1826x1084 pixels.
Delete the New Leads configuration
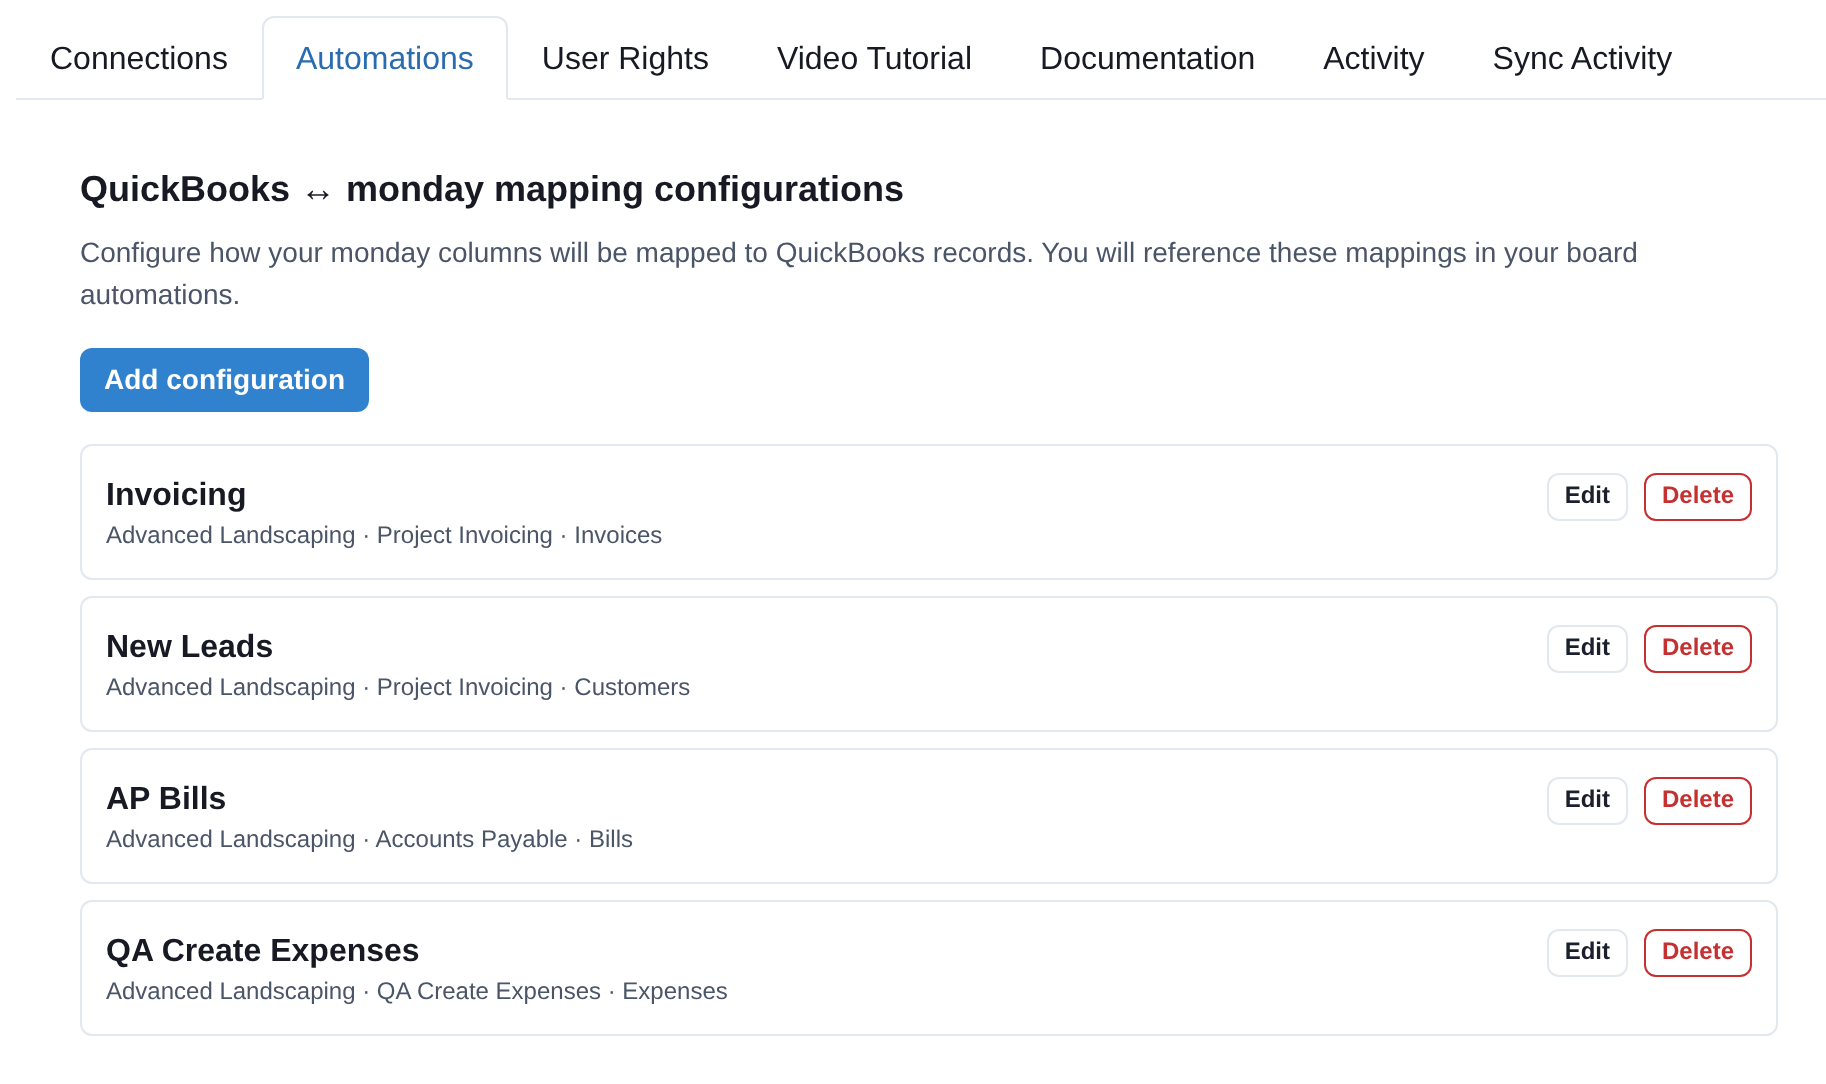tap(1697, 649)
